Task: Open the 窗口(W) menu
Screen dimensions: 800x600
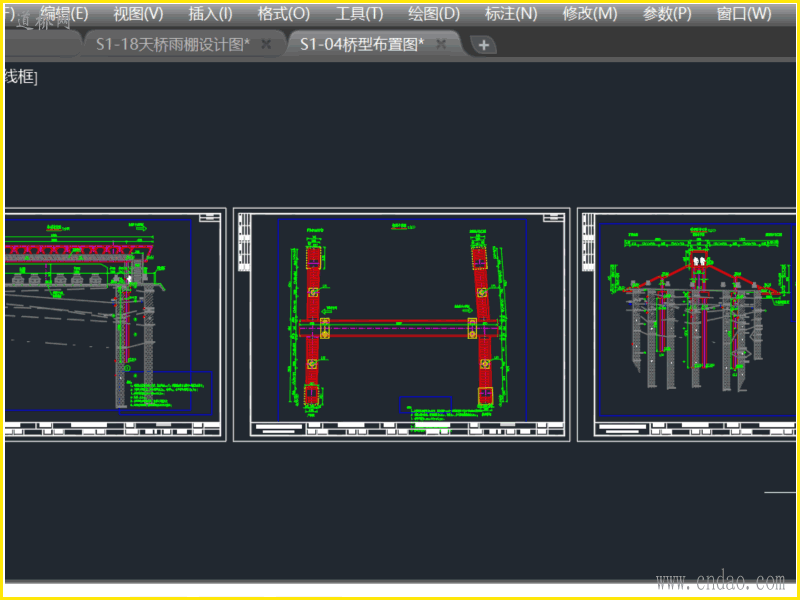Action: coord(744,14)
